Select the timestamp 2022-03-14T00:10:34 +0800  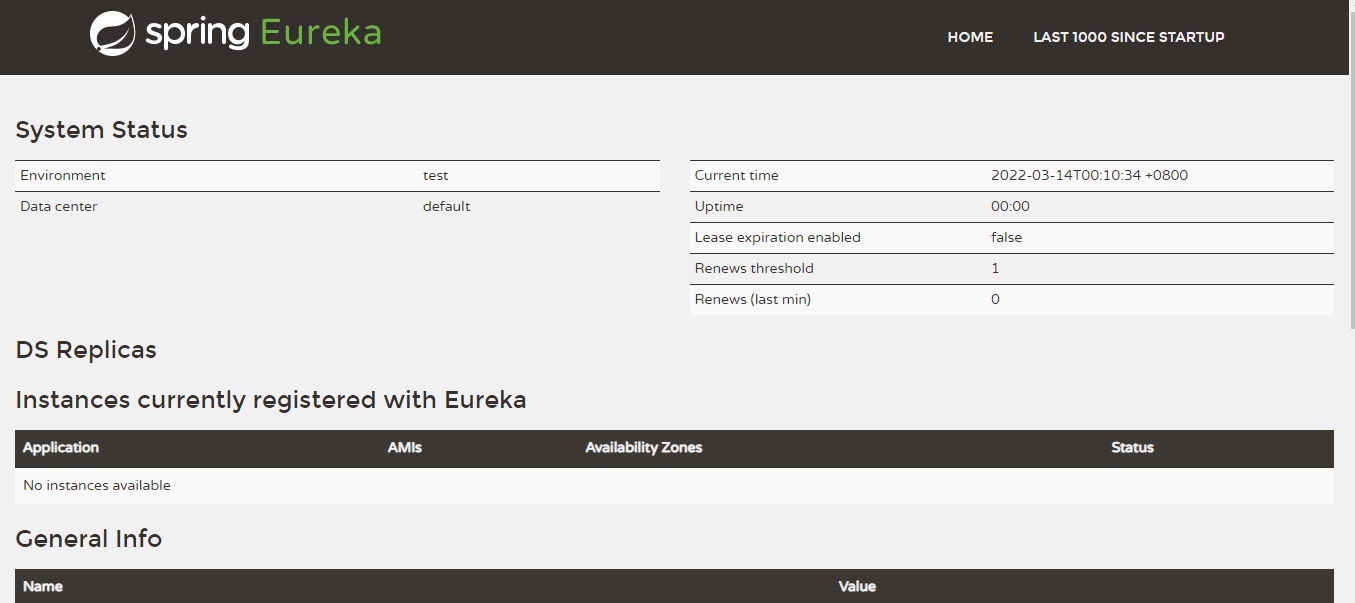coord(1089,175)
